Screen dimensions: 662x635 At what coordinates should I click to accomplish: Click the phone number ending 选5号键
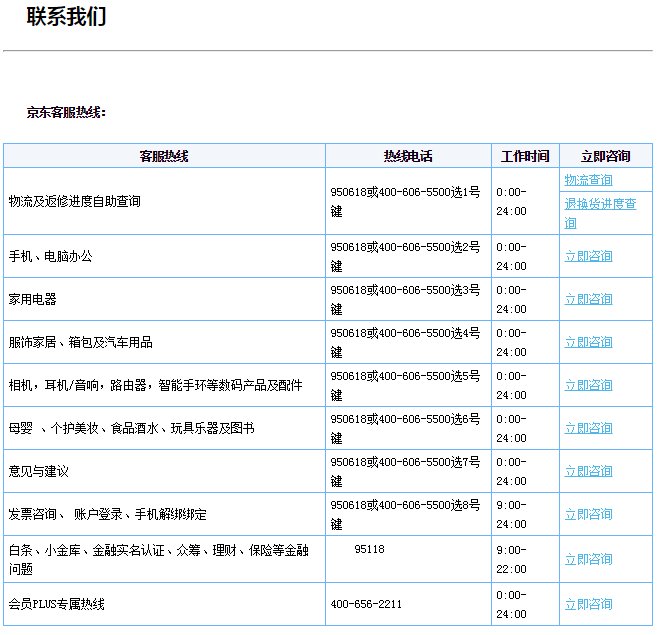pos(405,385)
